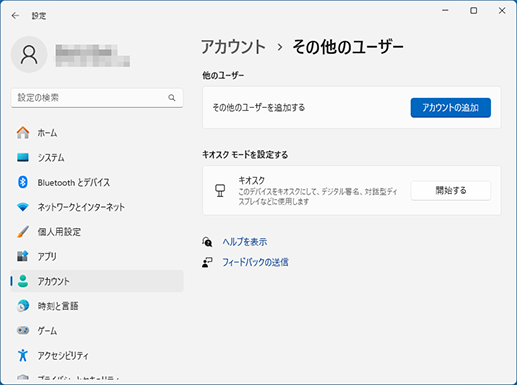This screenshot has width=517, height=385.
Task: Select ネットワークとインターネット in sidebar
Action: click(x=97, y=207)
